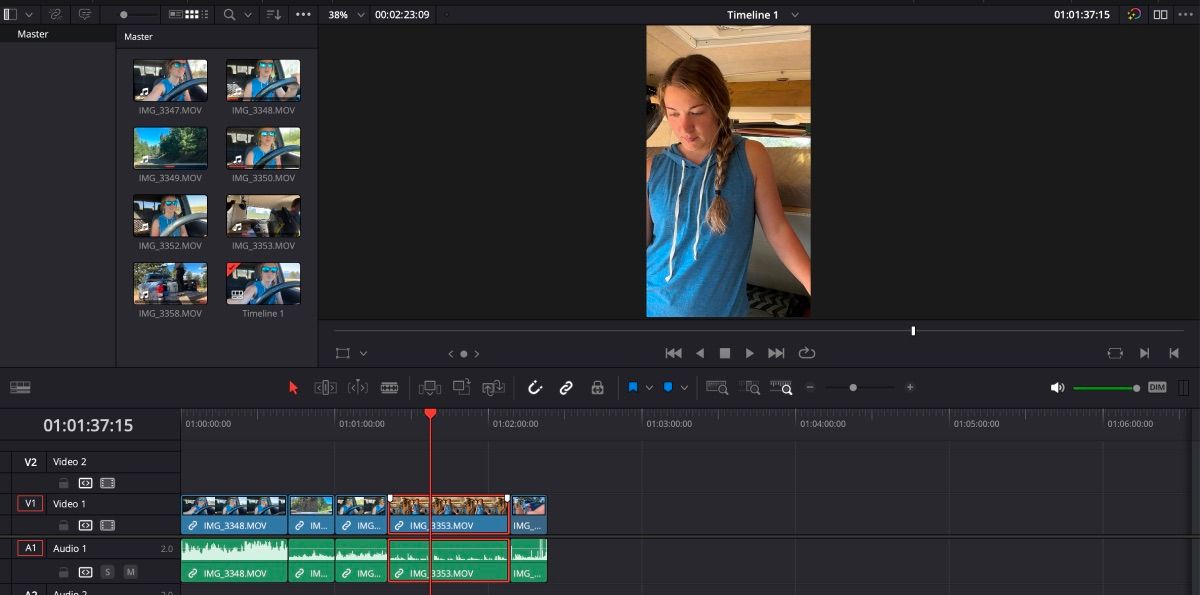Click the Overwrite Clip icon

(x=462, y=387)
